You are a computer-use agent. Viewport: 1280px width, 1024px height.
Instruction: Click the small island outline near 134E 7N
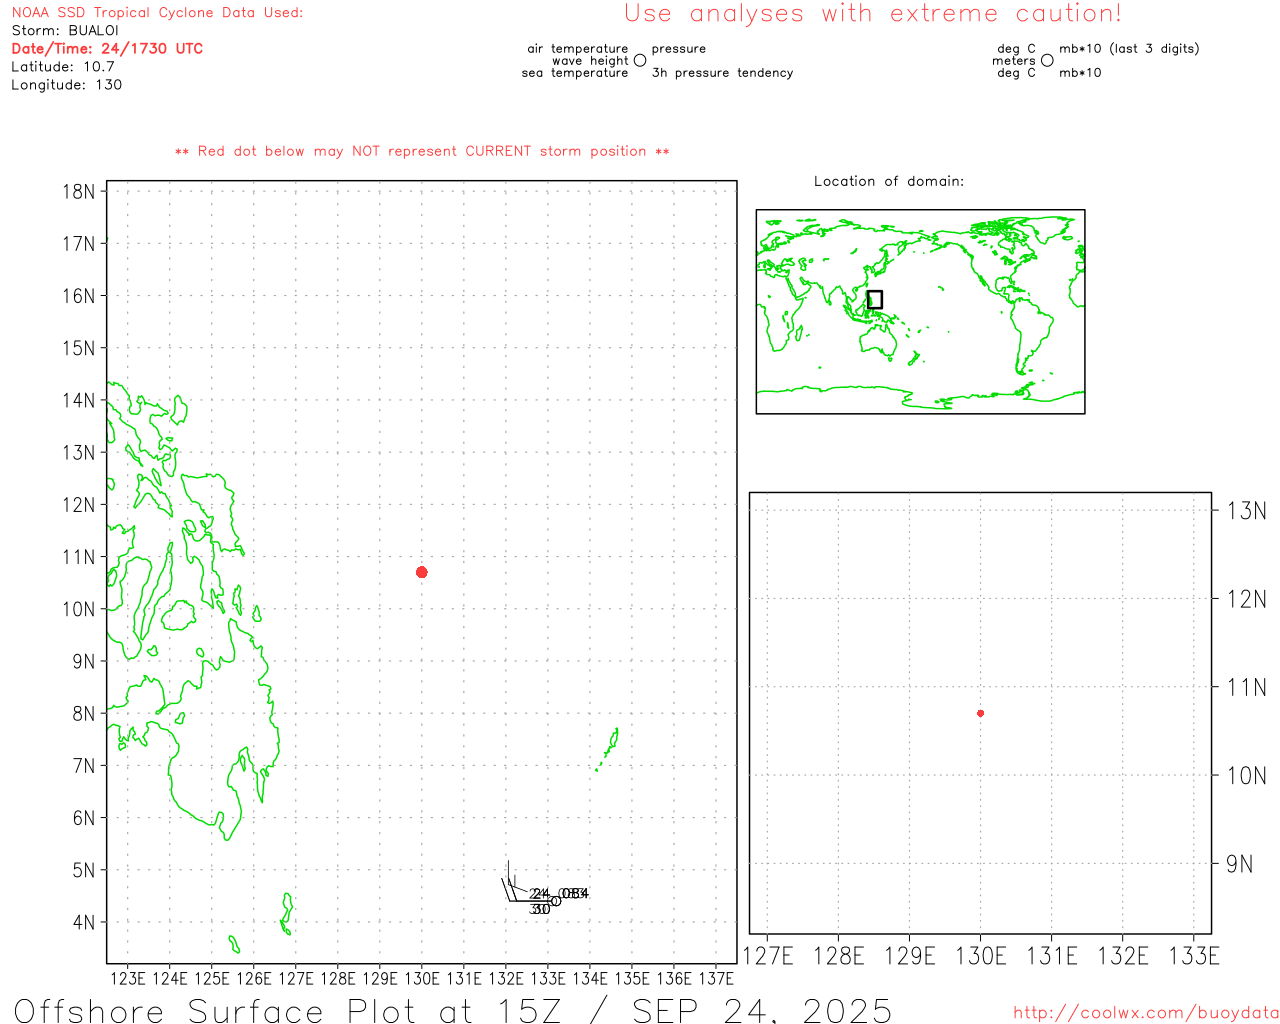tap(611, 744)
